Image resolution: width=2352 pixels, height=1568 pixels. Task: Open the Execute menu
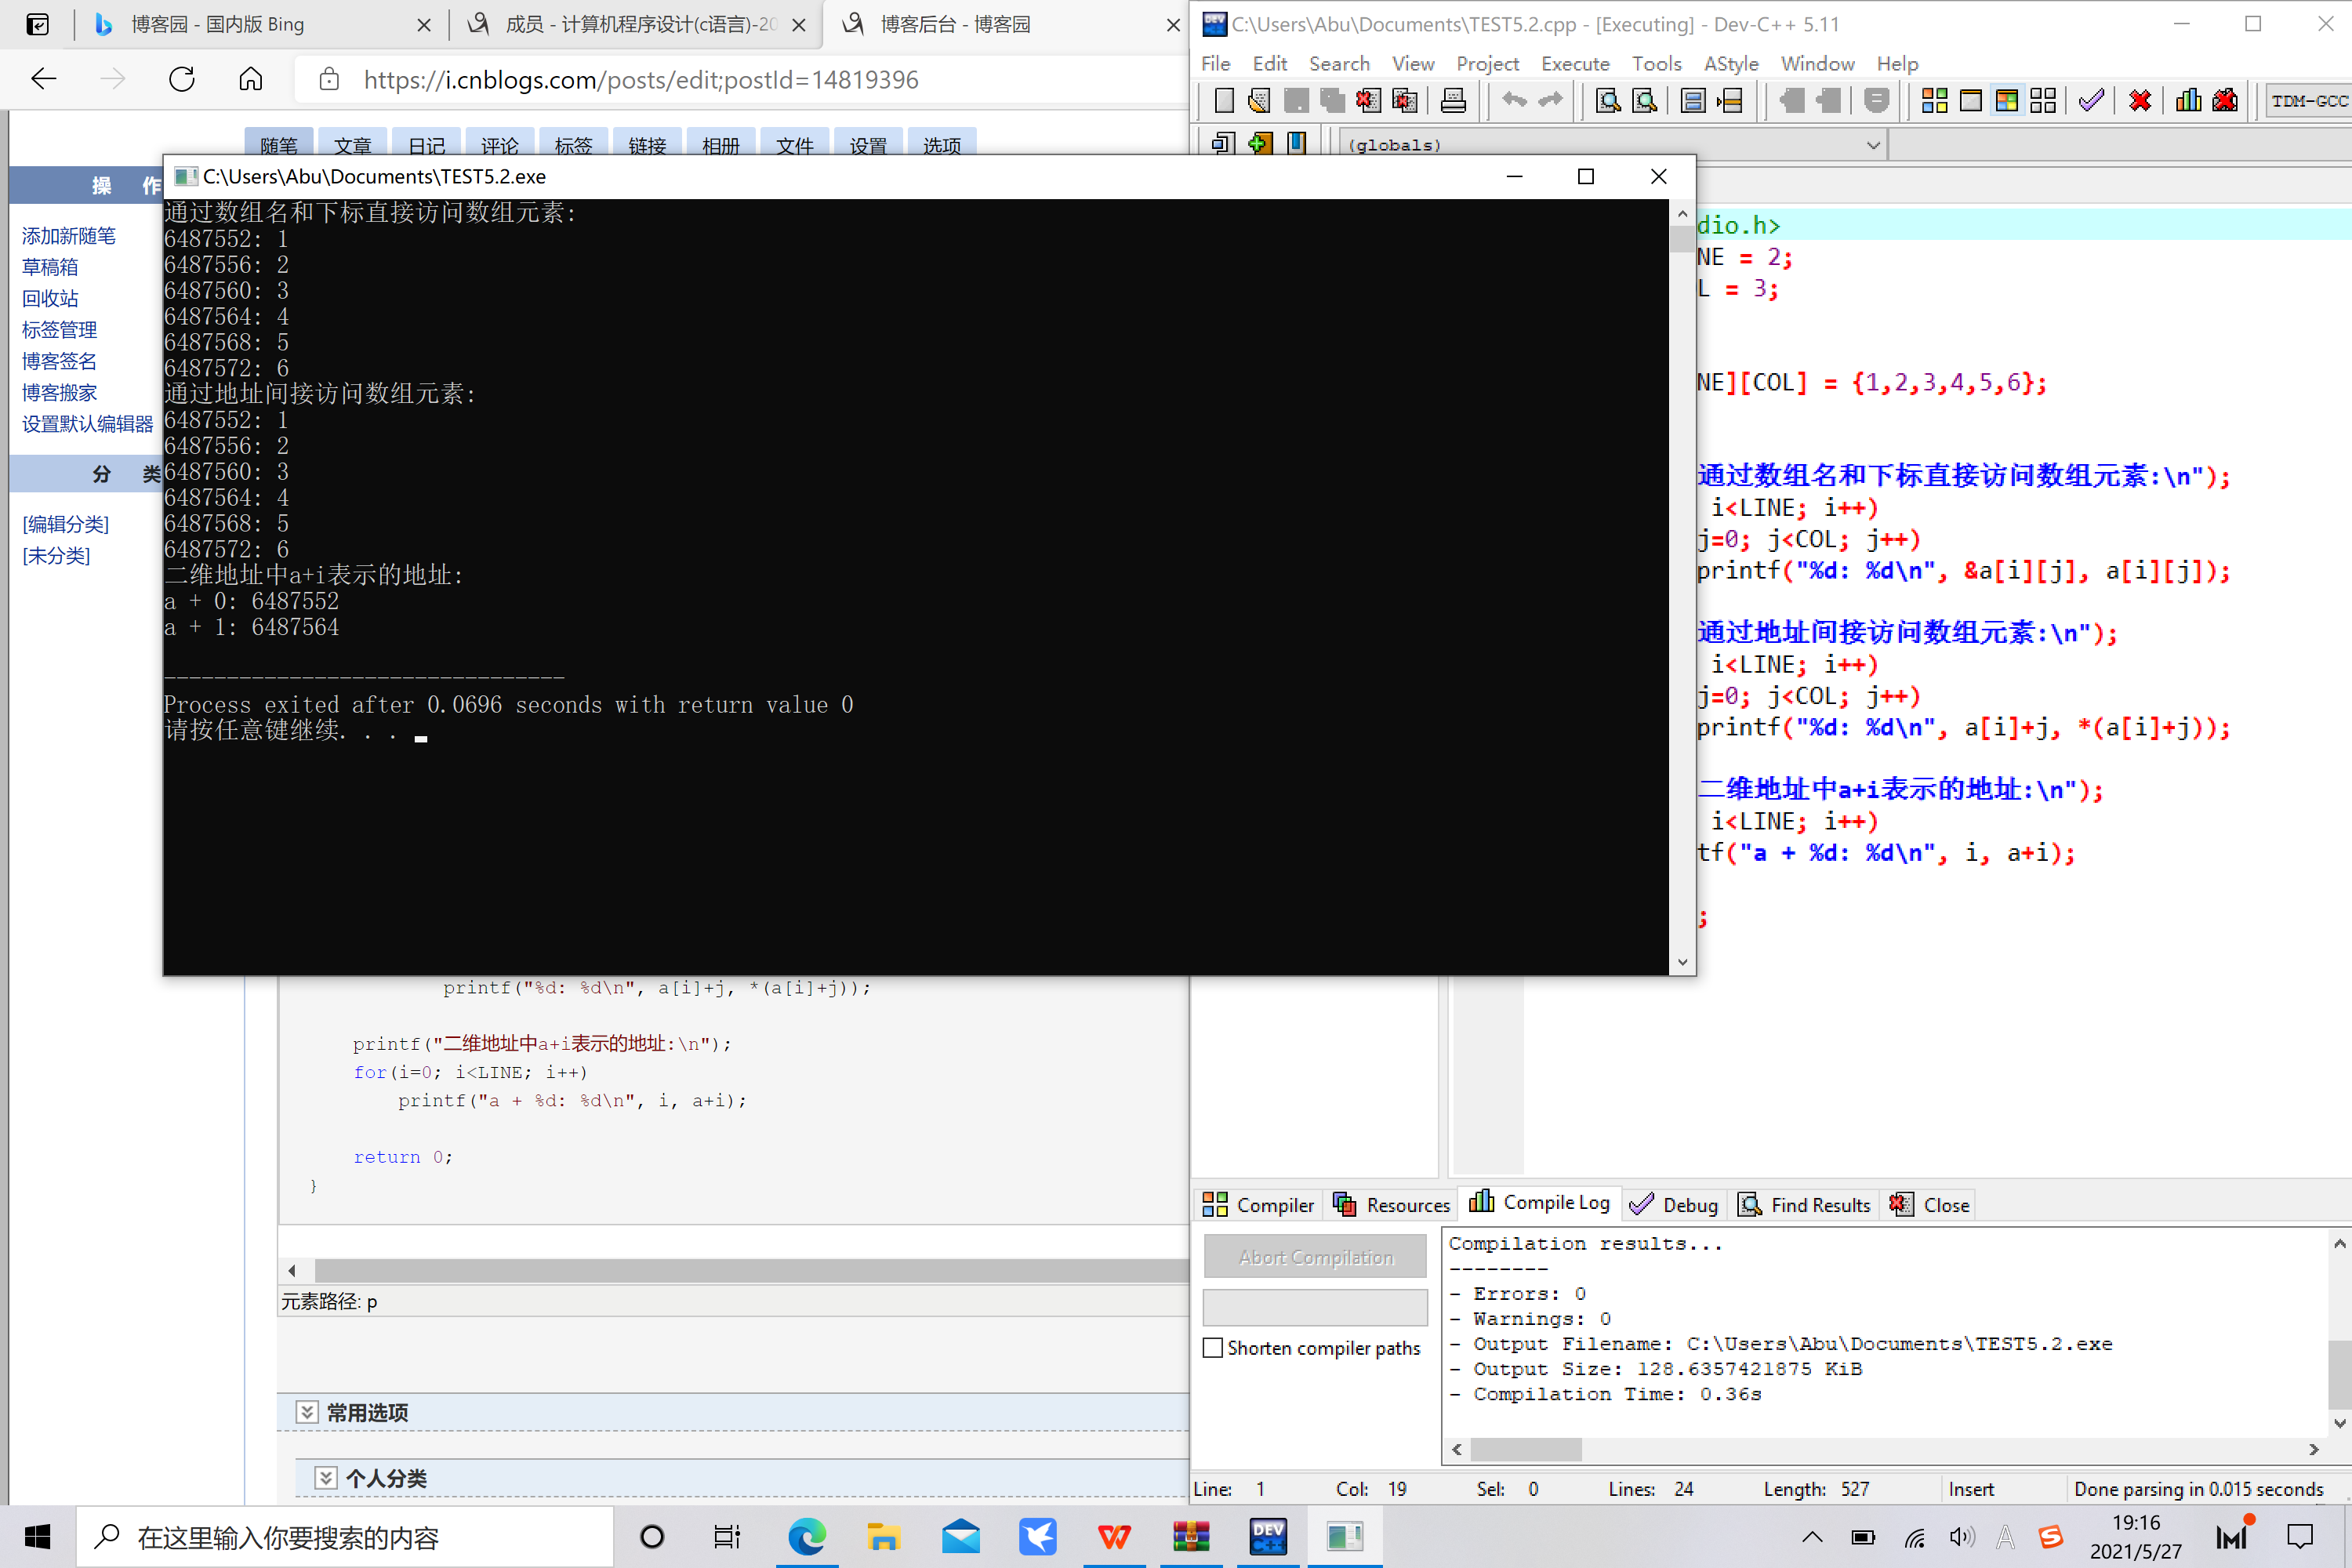pyautogui.click(x=1574, y=64)
